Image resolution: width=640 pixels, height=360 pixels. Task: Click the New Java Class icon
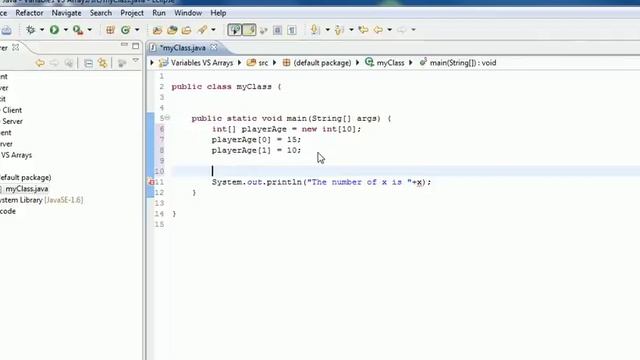click(126, 30)
